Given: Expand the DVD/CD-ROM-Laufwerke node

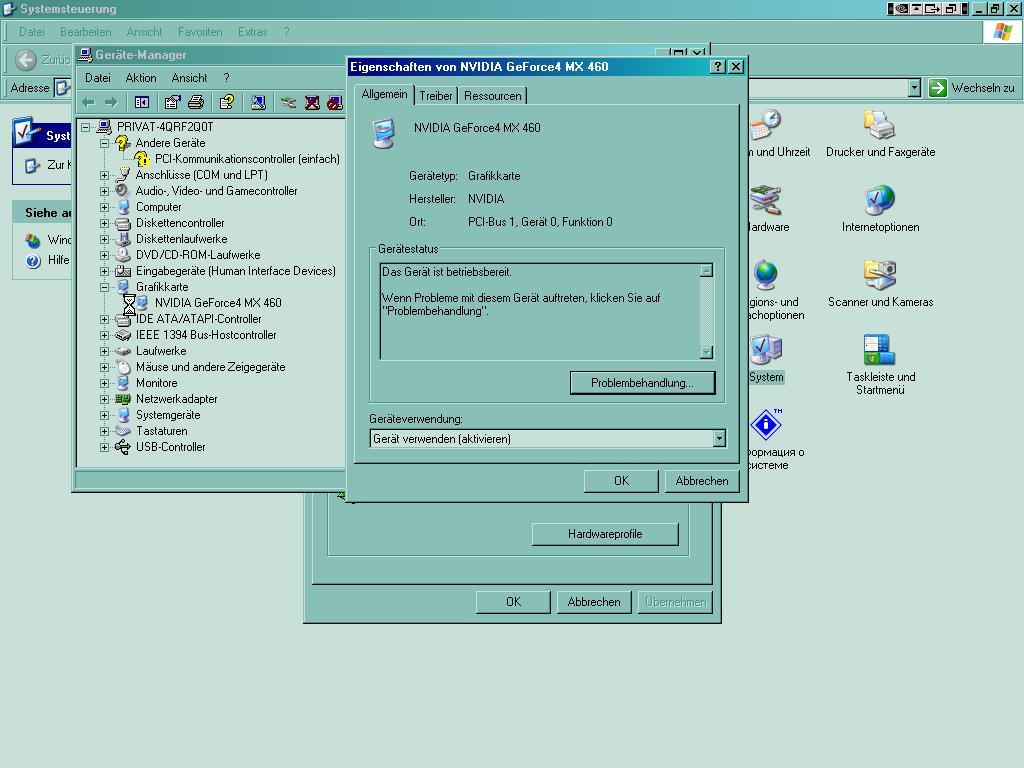Looking at the screenshot, I should point(104,255).
